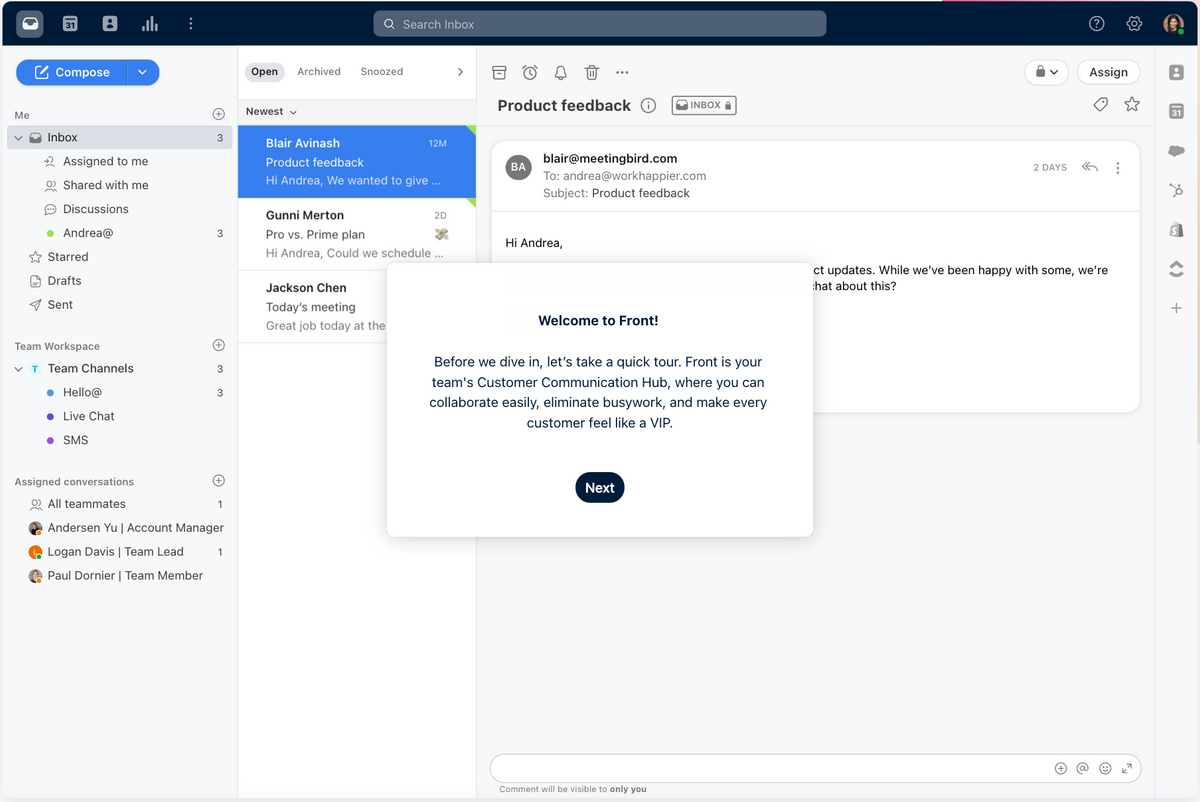The width and height of the screenshot is (1200, 802).
Task: Open Shopify integration icon
Action: pos(1176,230)
